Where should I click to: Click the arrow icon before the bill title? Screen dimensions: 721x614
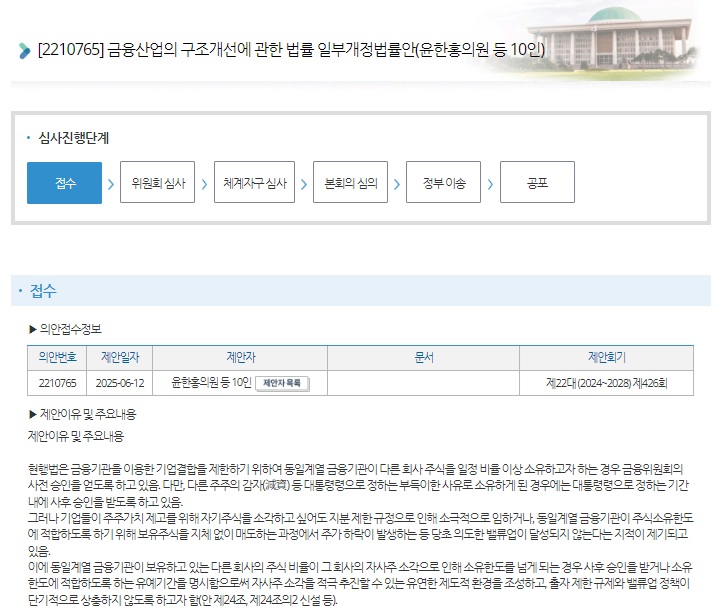point(24,51)
